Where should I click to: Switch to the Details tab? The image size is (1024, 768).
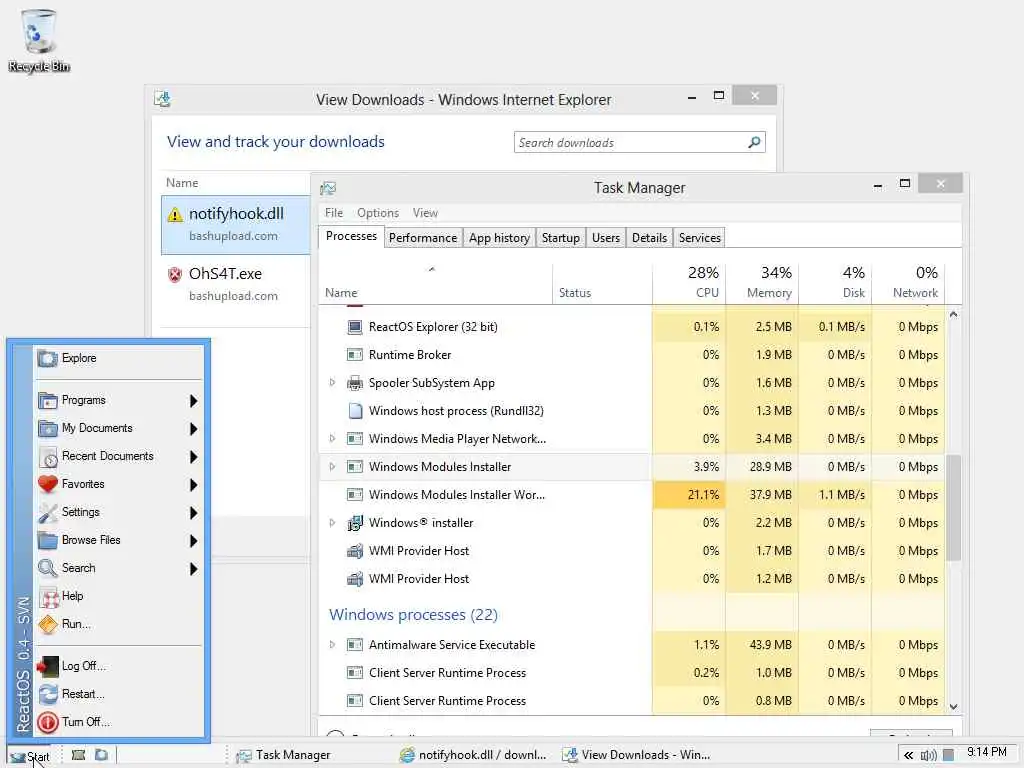pyautogui.click(x=649, y=238)
